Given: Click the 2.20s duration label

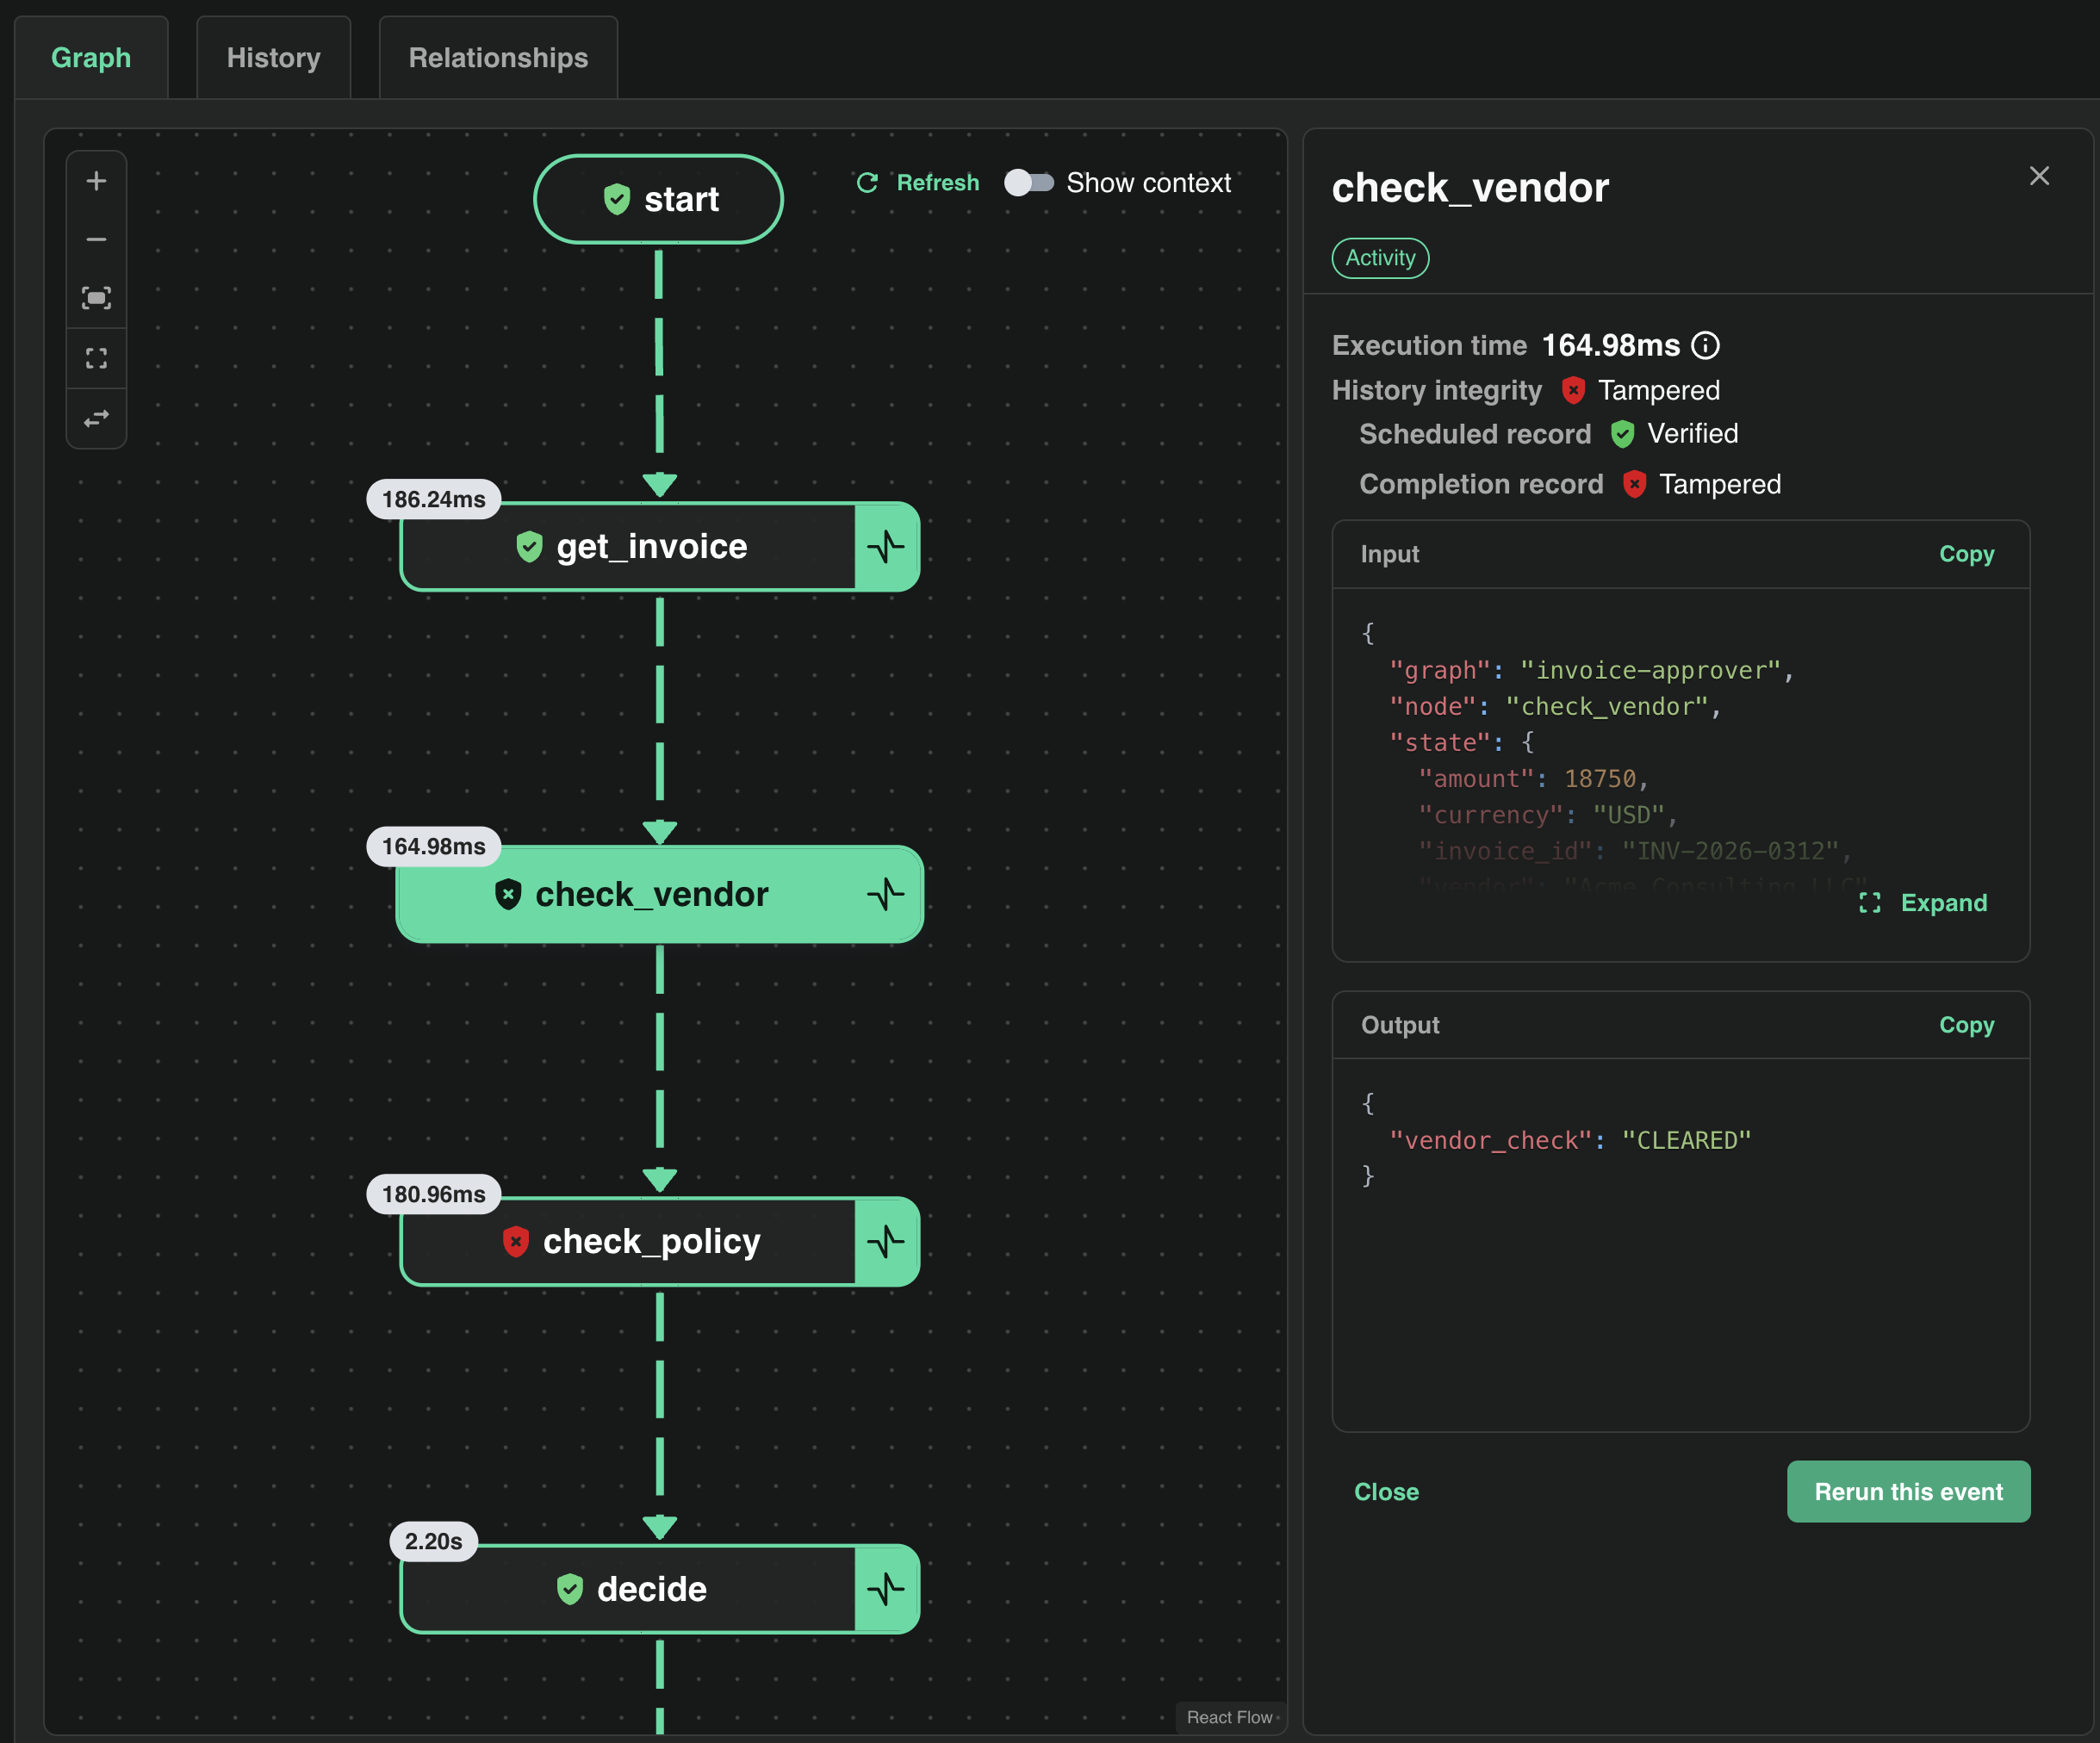Looking at the screenshot, I should tap(433, 1542).
